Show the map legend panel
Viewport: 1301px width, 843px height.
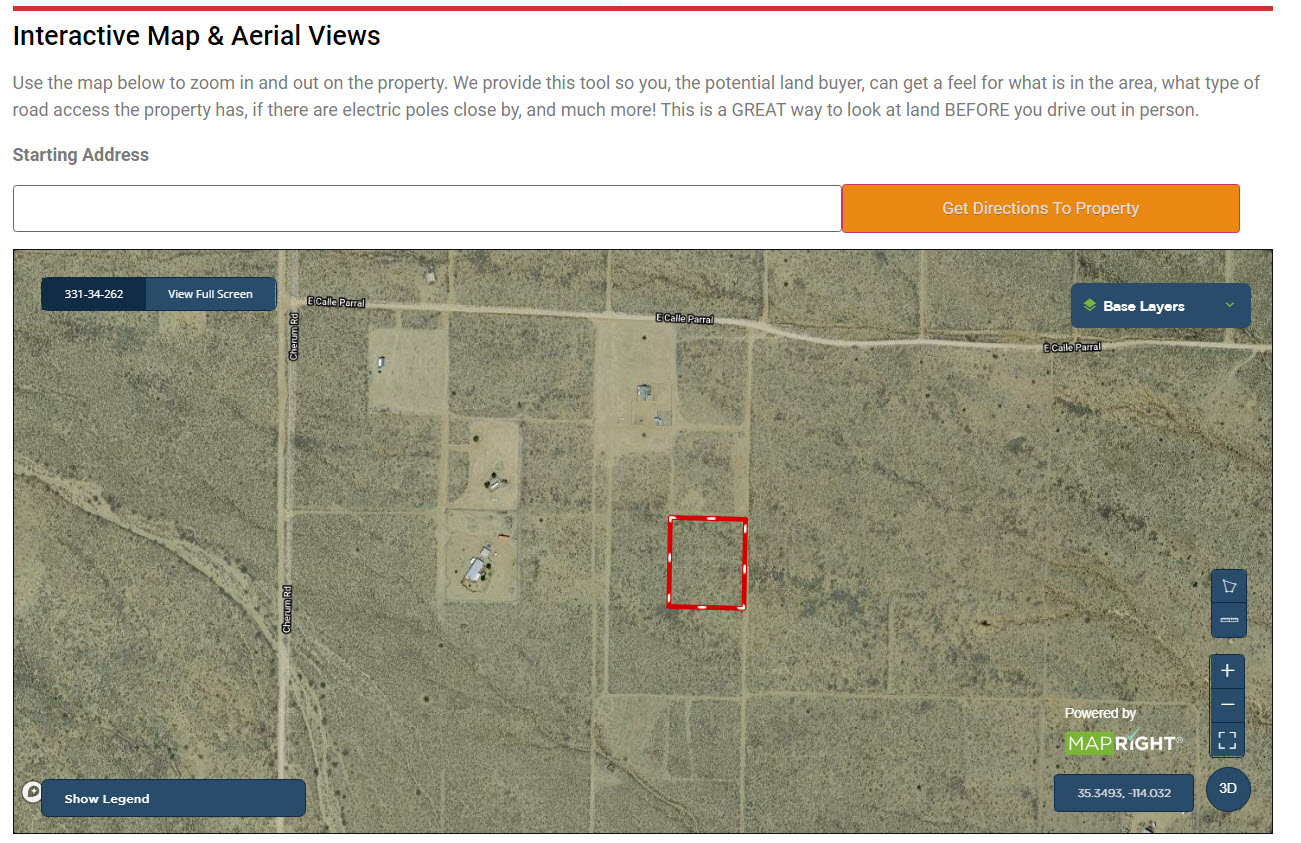coord(173,798)
